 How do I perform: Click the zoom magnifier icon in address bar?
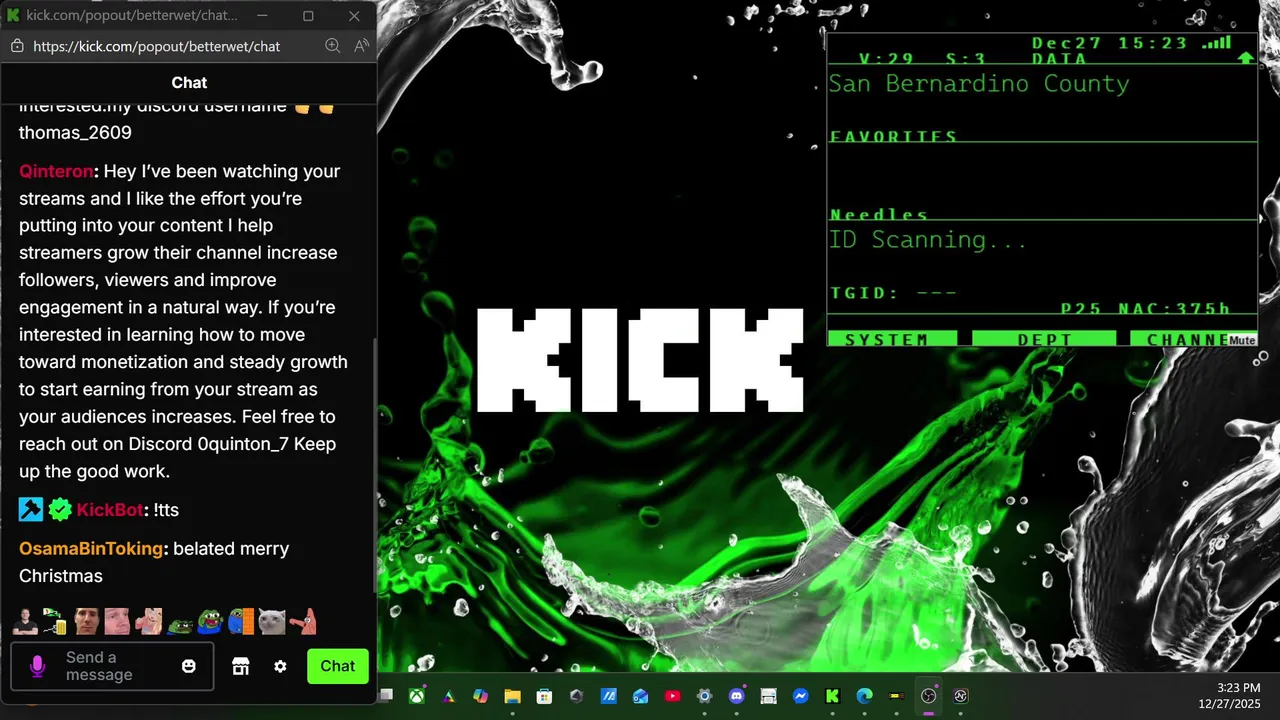tap(333, 46)
